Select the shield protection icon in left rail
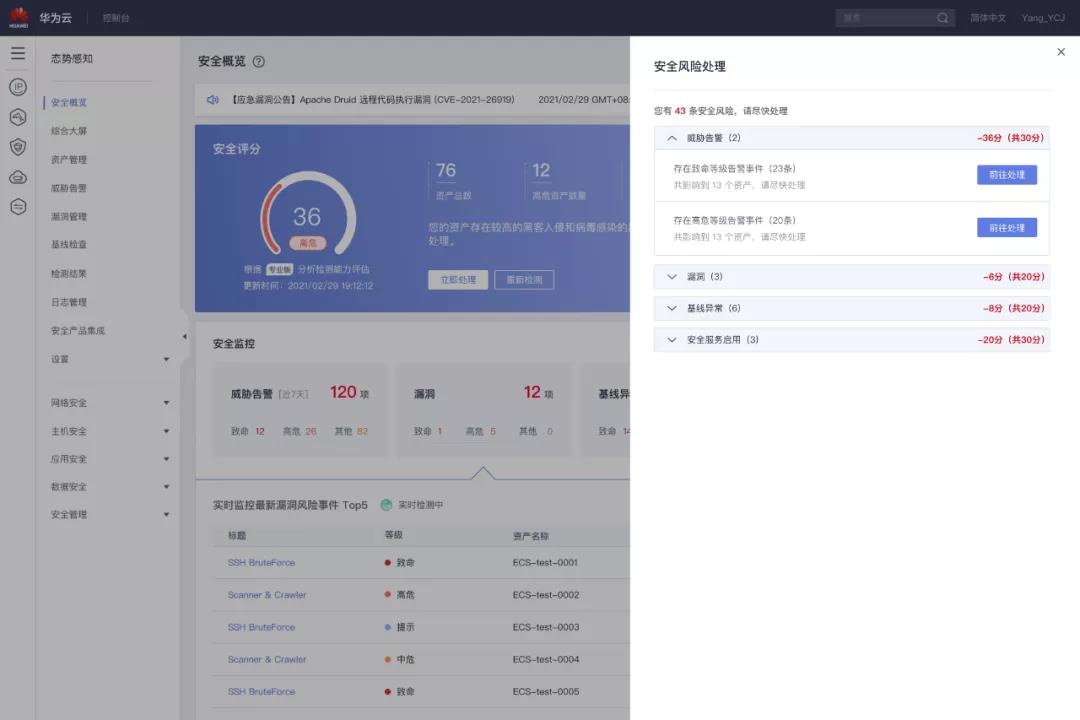 (18, 147)
